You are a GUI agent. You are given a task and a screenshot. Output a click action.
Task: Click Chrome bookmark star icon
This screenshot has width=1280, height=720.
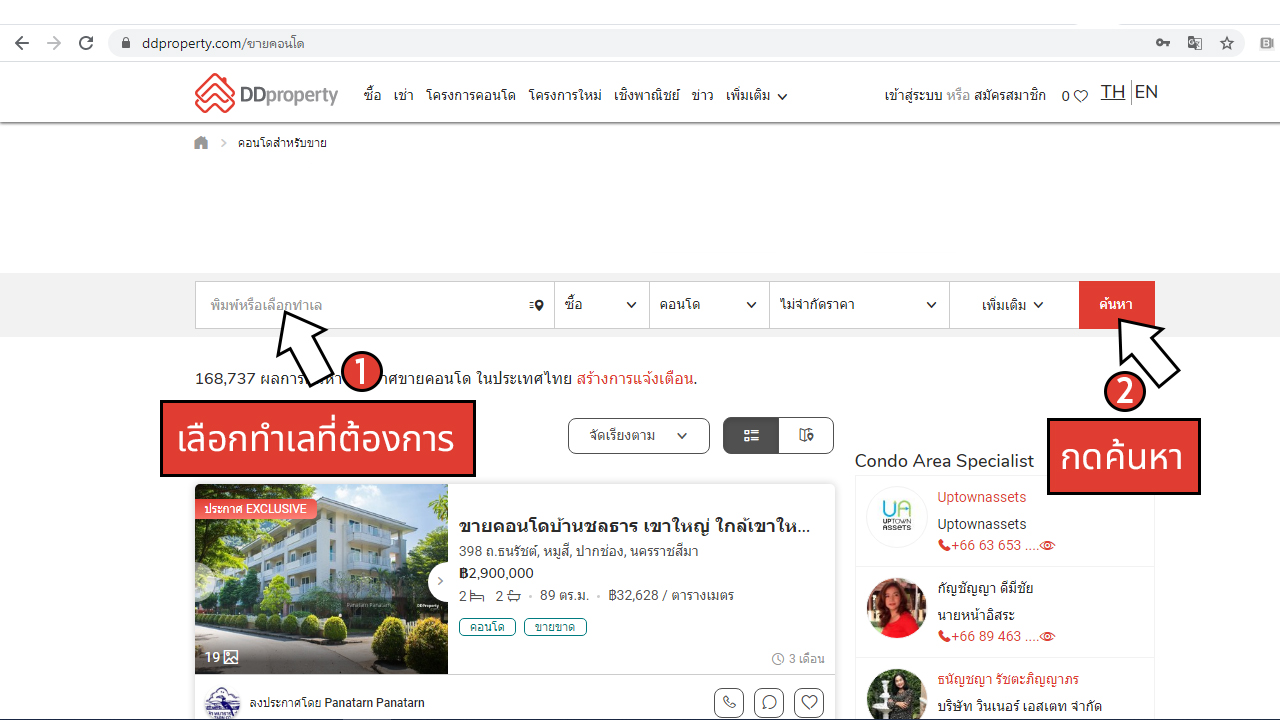pos(1227,43)
